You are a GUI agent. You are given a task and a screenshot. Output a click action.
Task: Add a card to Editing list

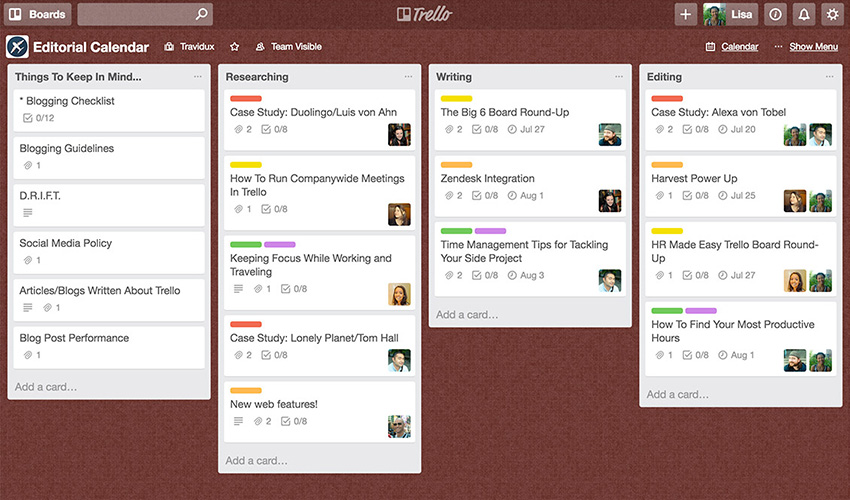pyautogui.click(x=678, y=394)
